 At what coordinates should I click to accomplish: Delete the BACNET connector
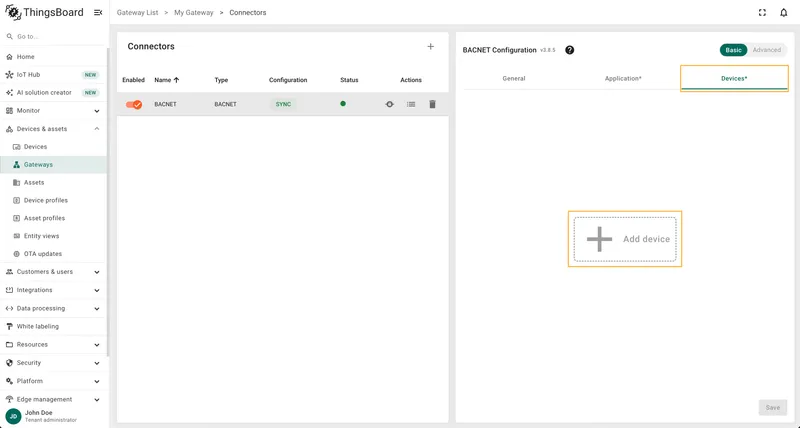[432, 104]
